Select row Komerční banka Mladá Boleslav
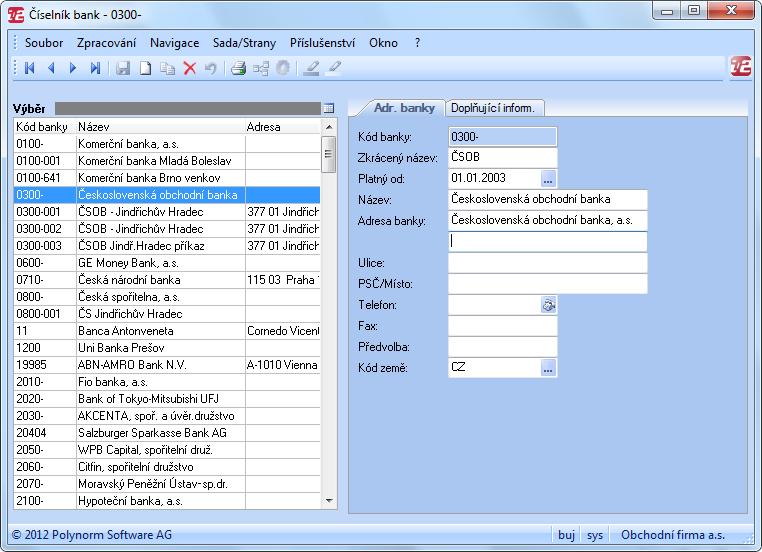The height and width of the screenshot is (552, 762). pyautogui.click(x=167, y=161)
